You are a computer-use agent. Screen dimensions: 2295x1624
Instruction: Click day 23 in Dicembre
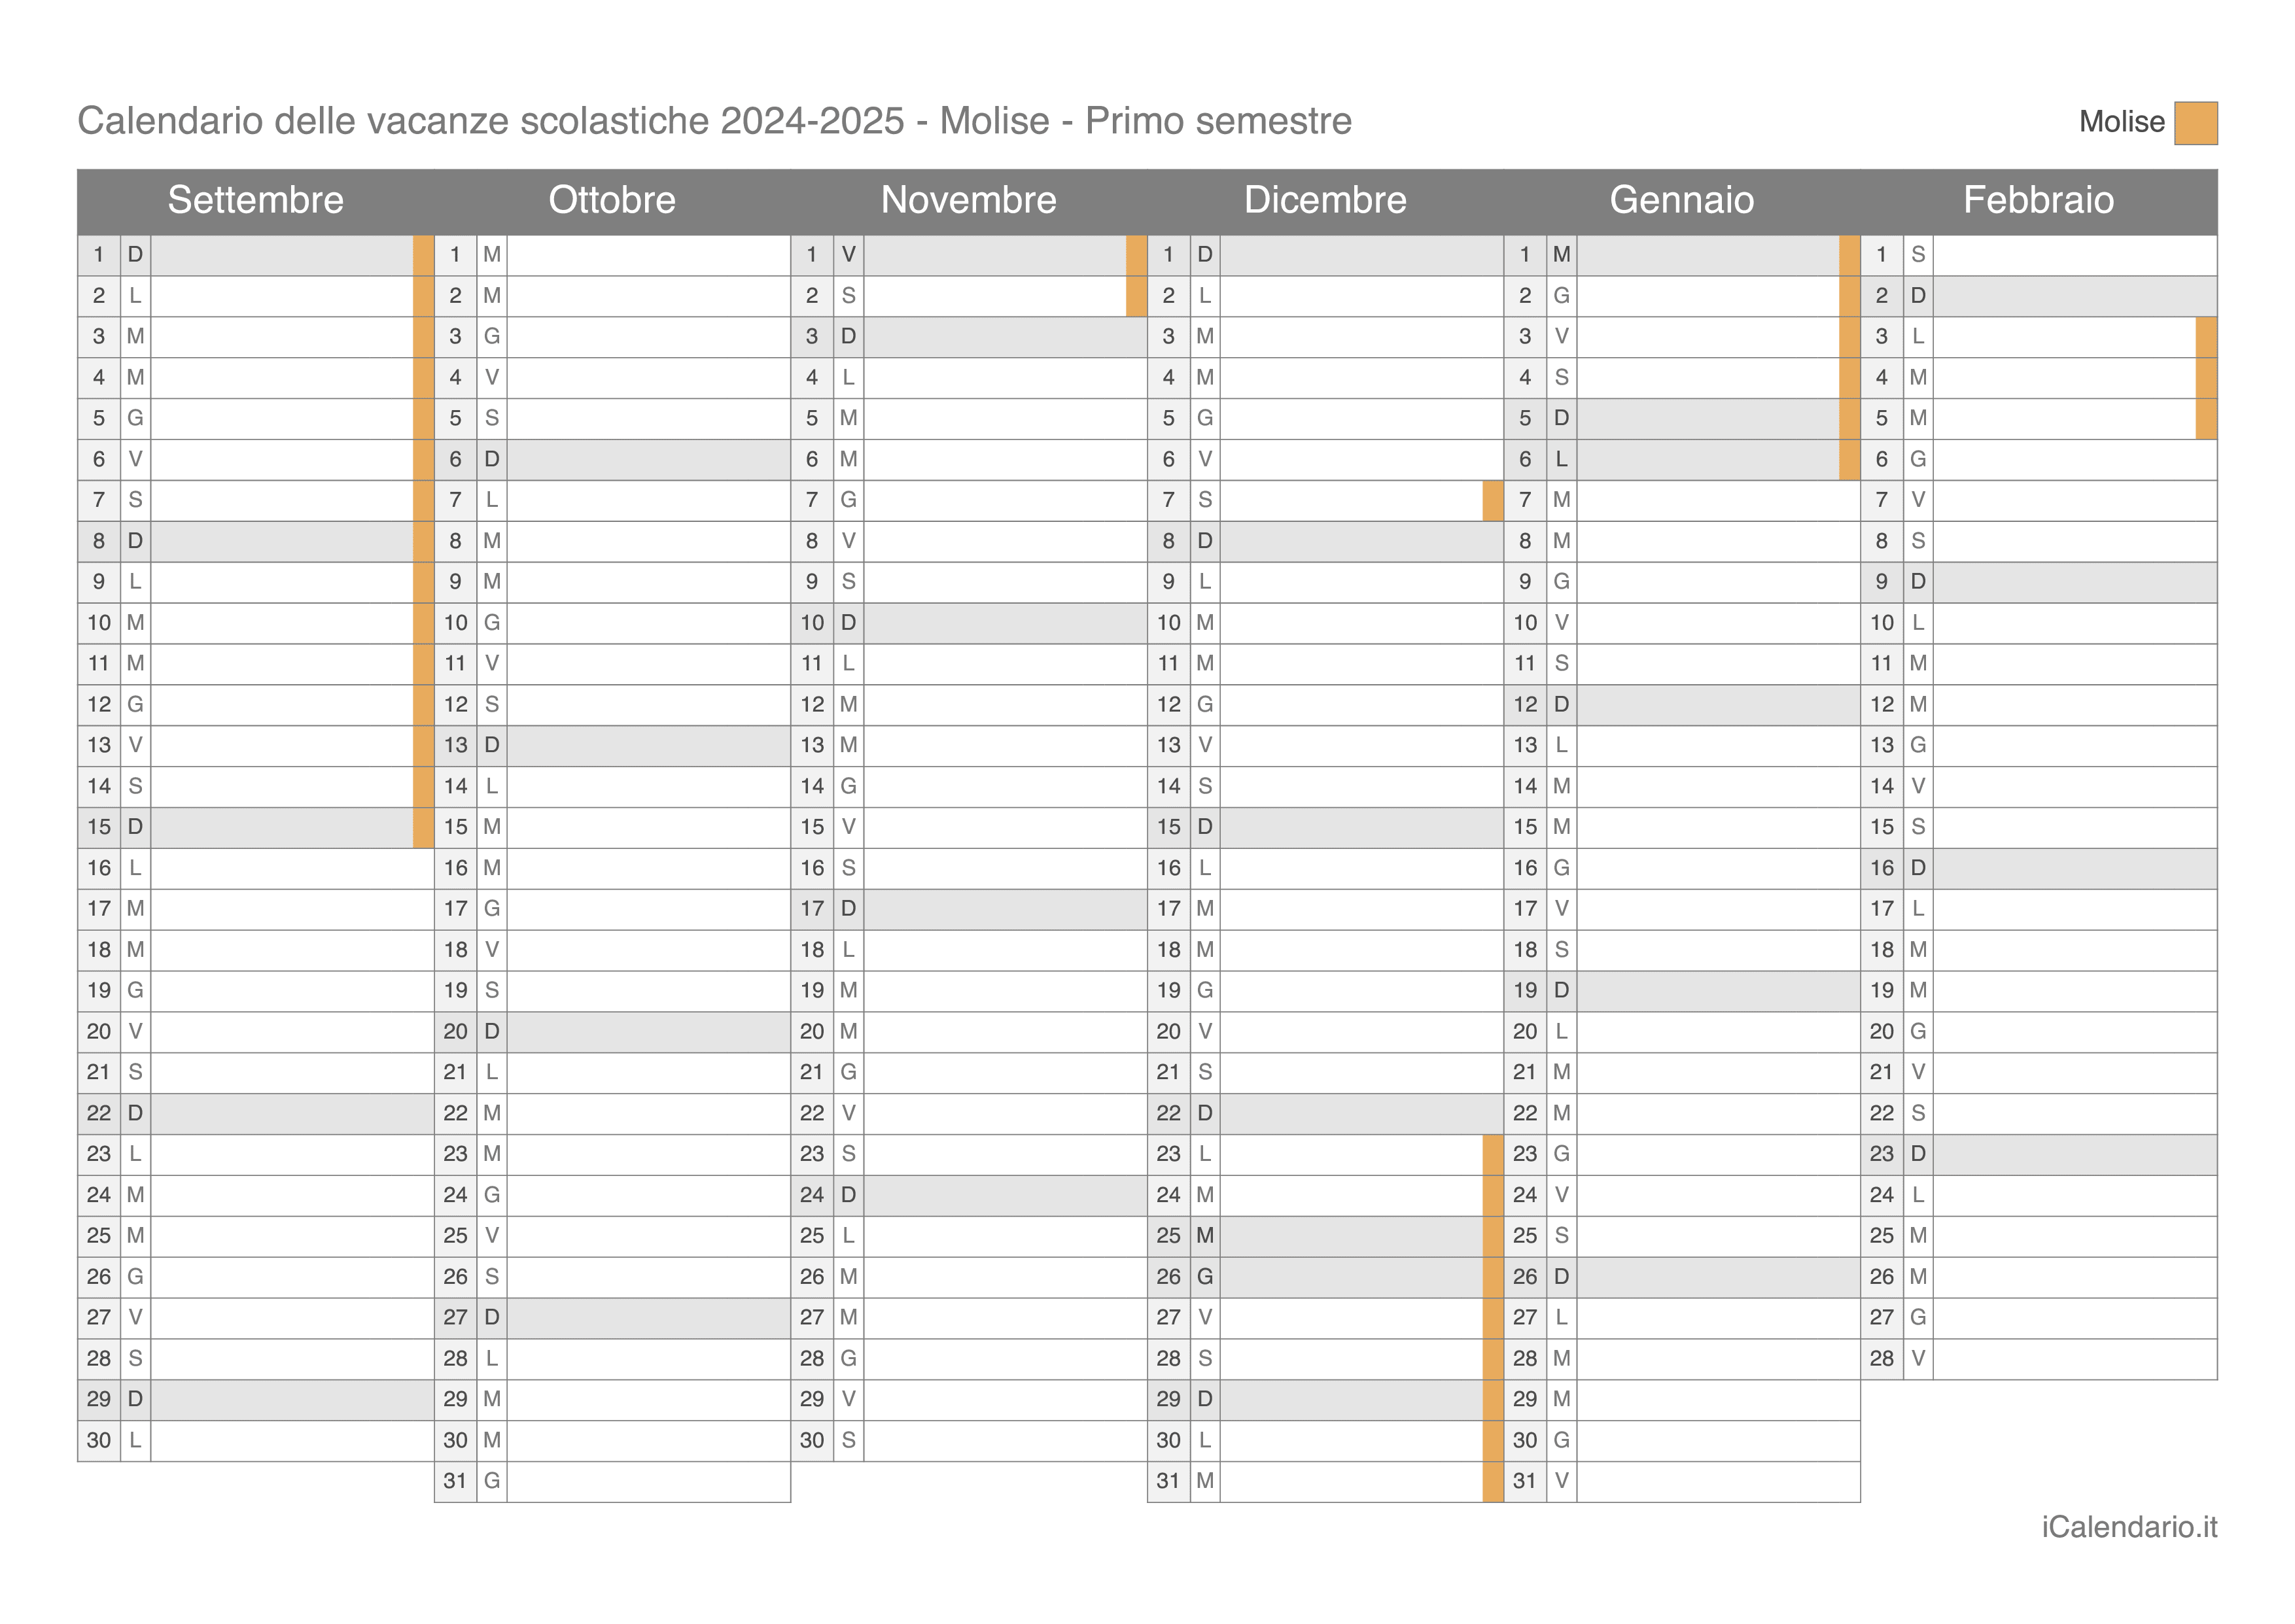click(x=1168, y=1154)
